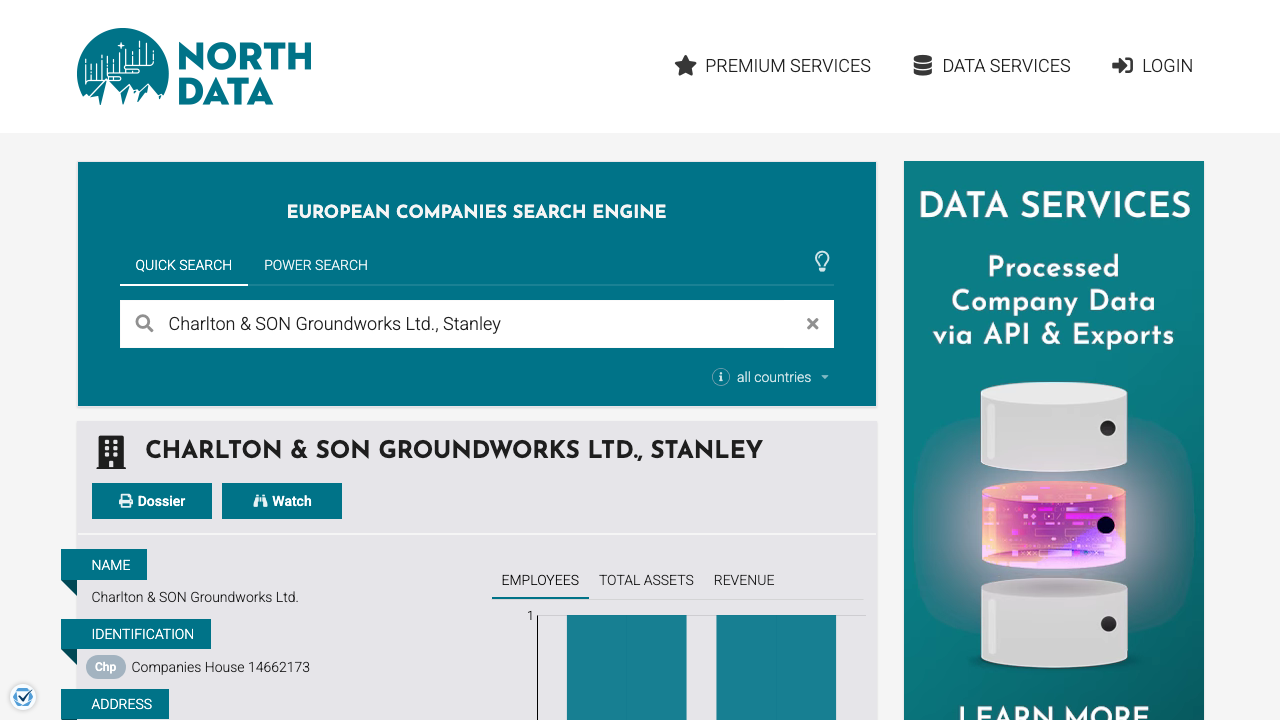
Task: Select the magnifier icon in the search bar
Action: (x=144, y=323)
